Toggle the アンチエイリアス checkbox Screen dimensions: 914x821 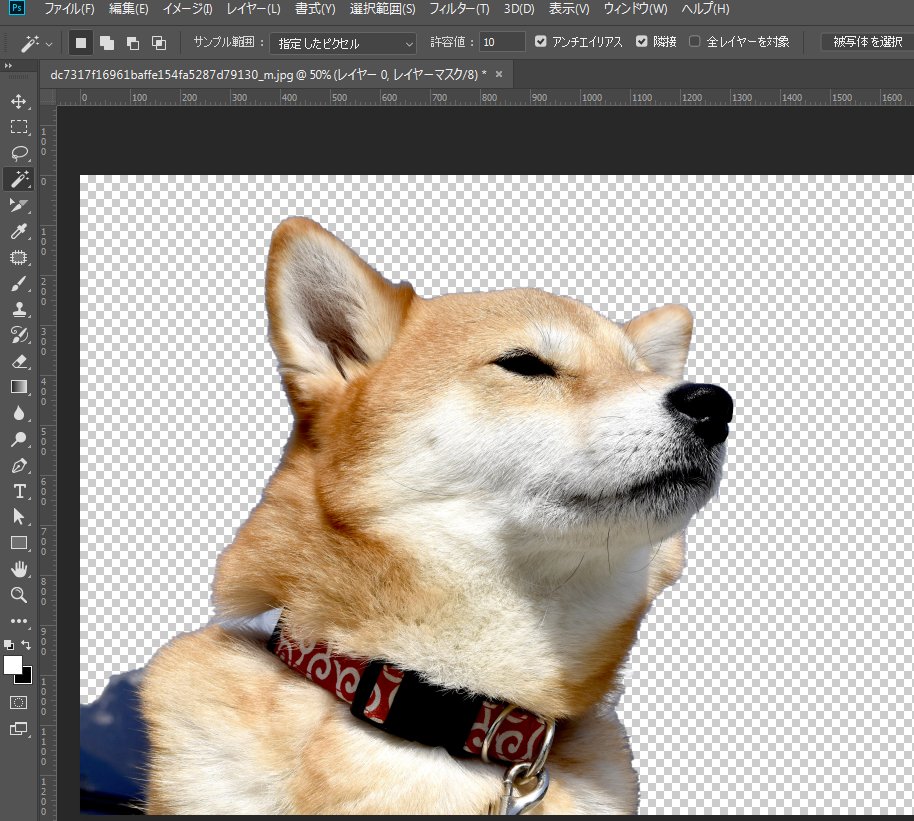541,42
